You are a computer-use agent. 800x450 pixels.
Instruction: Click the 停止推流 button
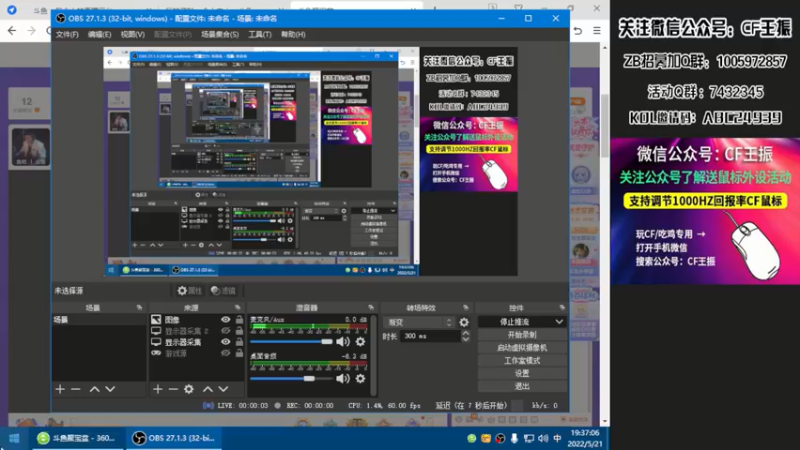click(x=515, y=322)
